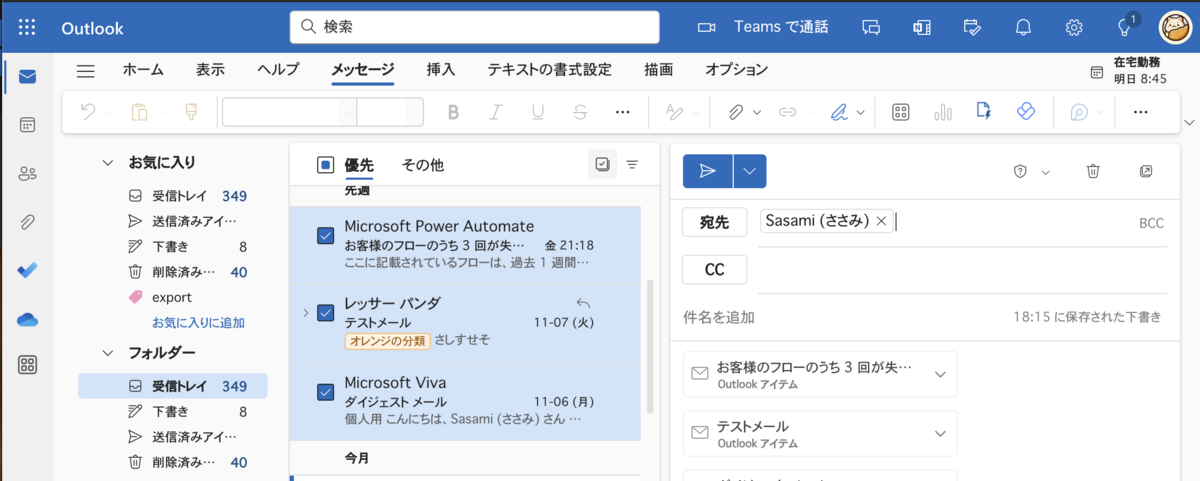The image size is (1200, 481).
Task: Collapse the フォルダー section chevron
Action: (107, 352)
